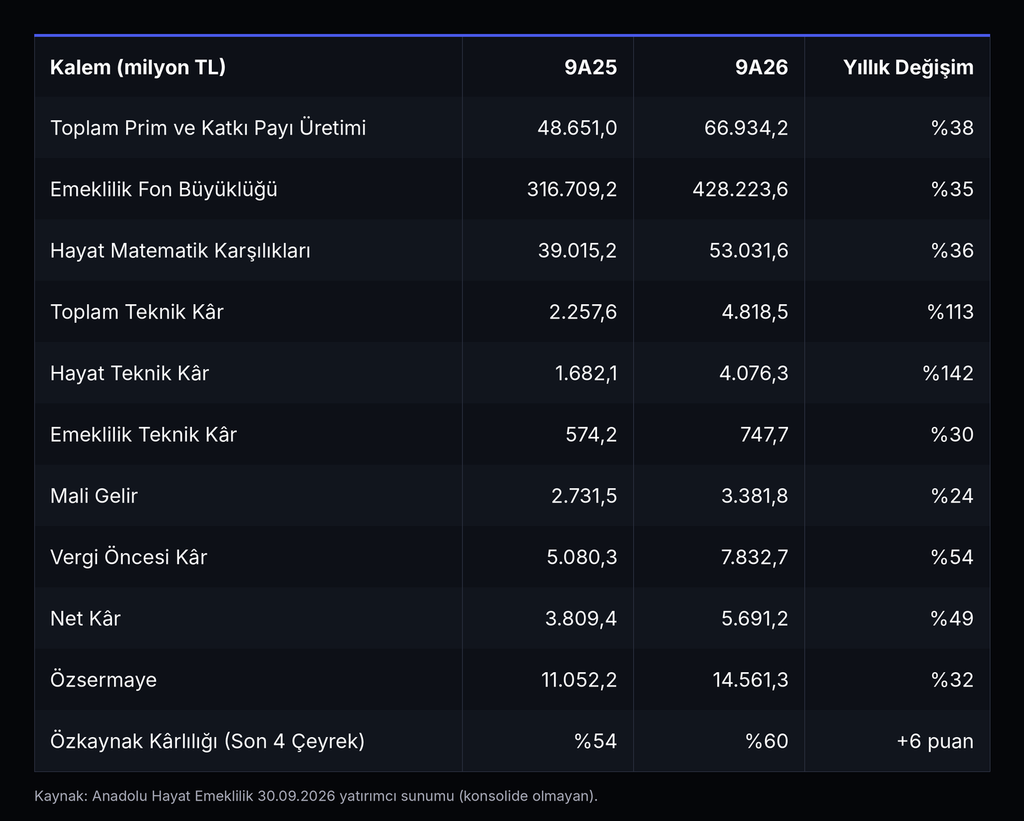Click the "Yıllık Değişim" column header
1024x821 pixels.
click(908, 67)
